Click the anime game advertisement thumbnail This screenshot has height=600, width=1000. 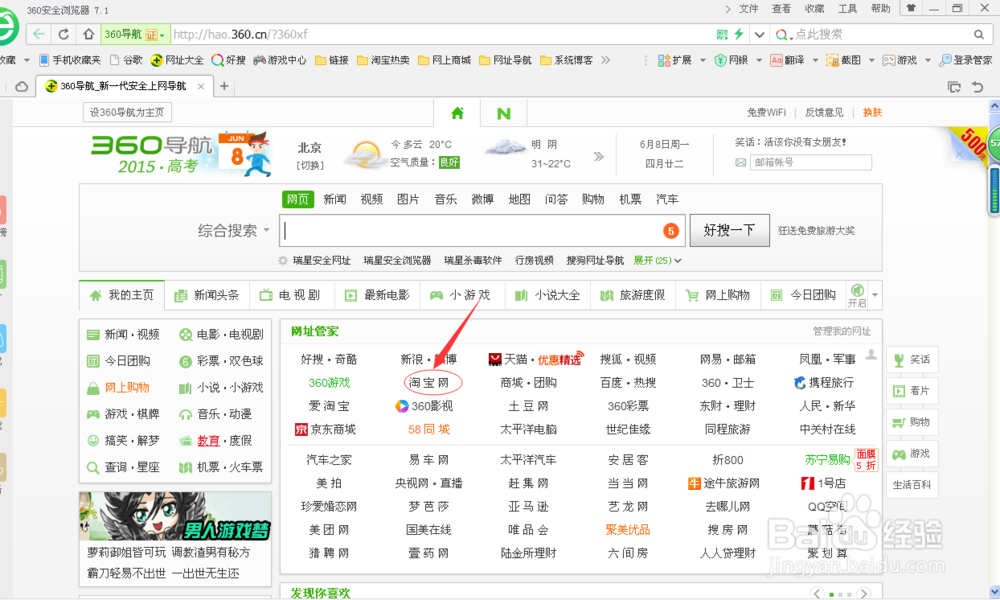coord(175,516)
